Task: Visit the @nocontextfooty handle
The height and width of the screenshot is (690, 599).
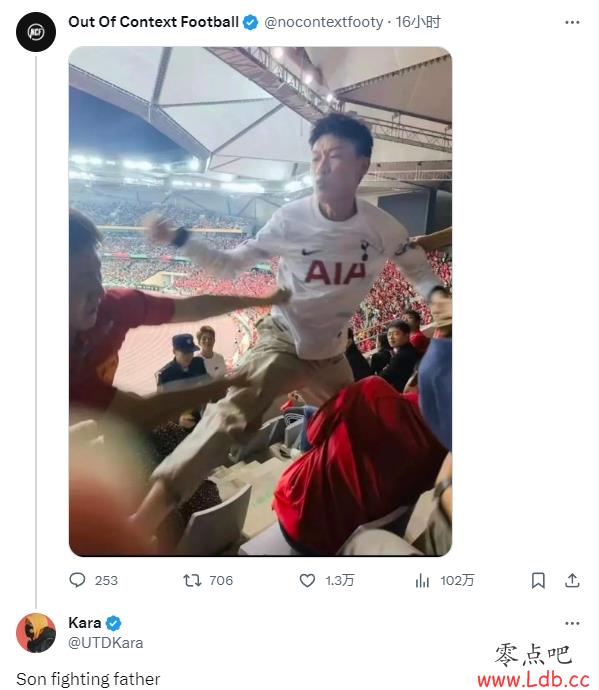Action: (x=323, y=22)
